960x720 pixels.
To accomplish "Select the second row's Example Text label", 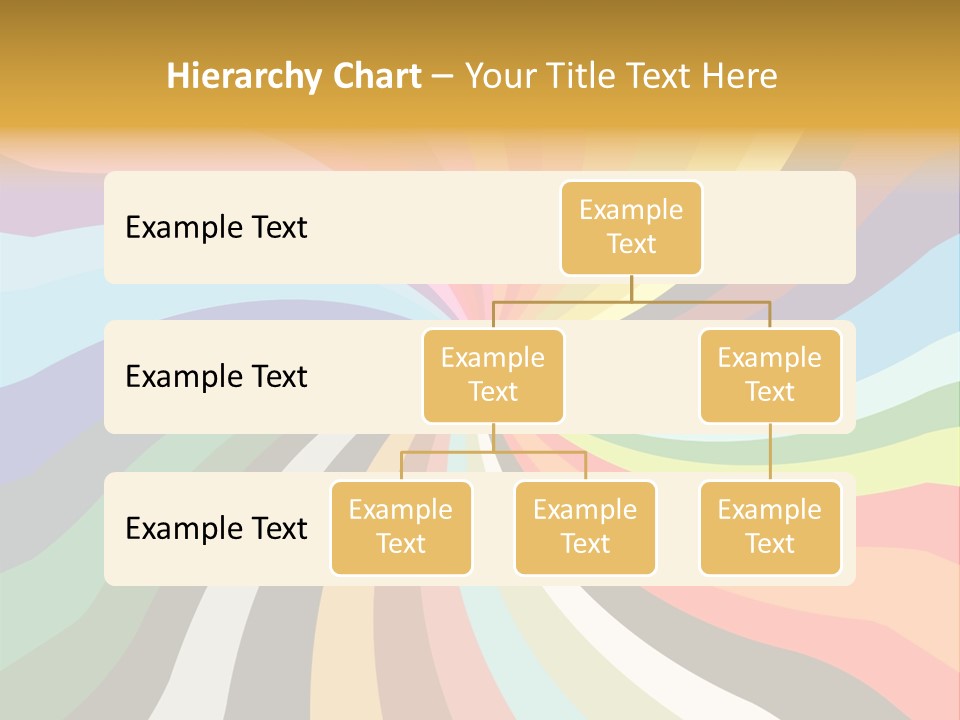I will [x=216, y=377].
